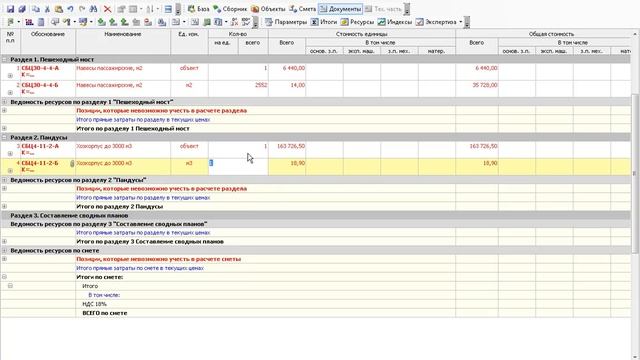Expand Итого по разделу 1 Пешеходный мост
Viewport: 640px width, 360px height.
pos(4,128)
